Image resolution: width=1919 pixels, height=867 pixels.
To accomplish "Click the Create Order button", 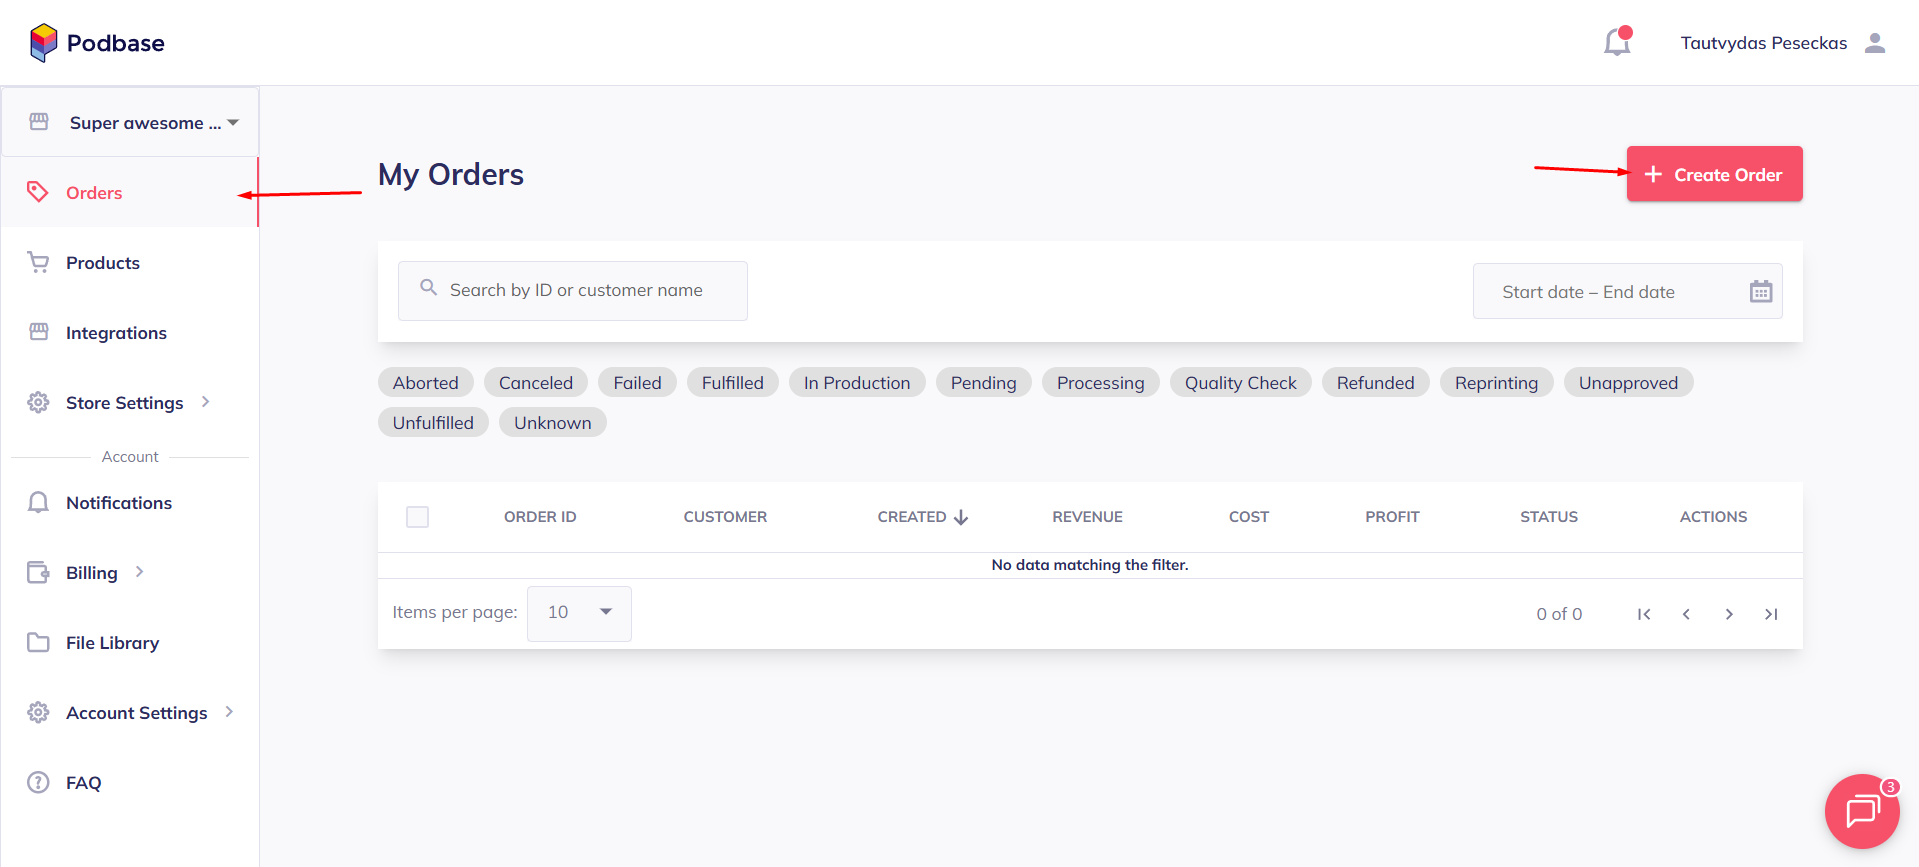I will tap(1714, 175).
